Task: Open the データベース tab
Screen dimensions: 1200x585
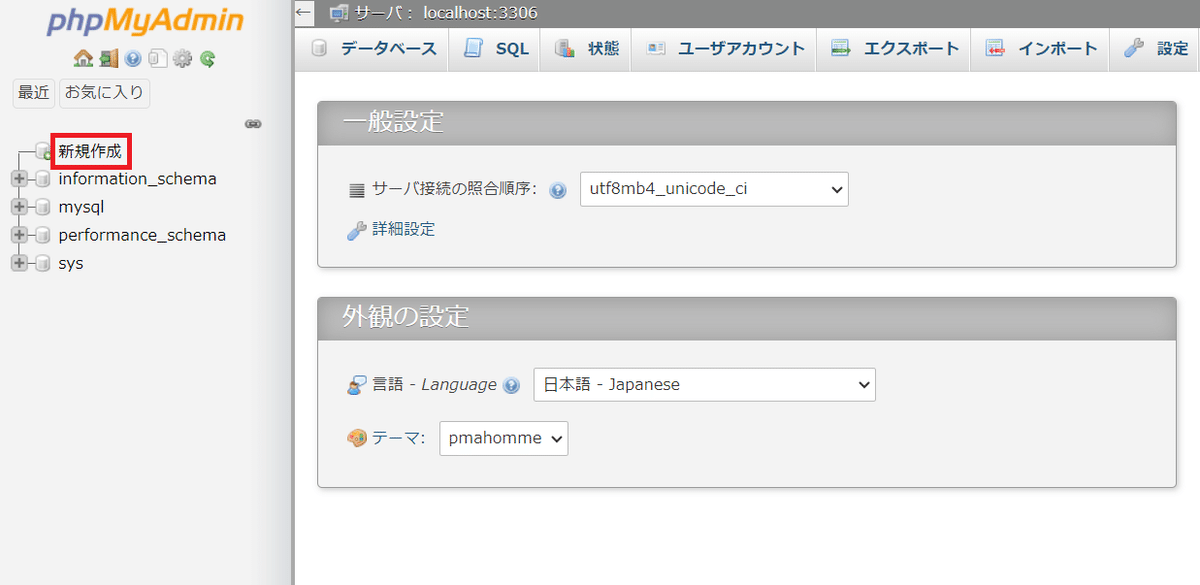Action: [x=372, y=49]
